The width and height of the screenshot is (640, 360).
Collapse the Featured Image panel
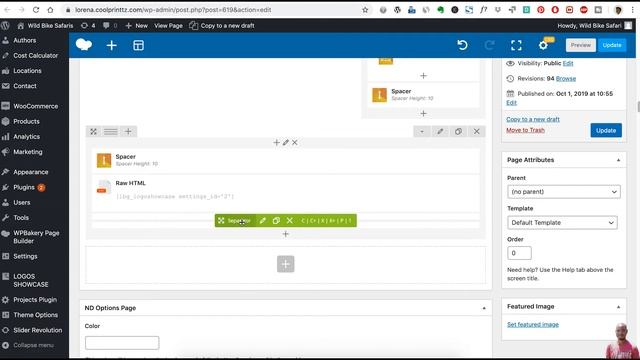(618, 307)
